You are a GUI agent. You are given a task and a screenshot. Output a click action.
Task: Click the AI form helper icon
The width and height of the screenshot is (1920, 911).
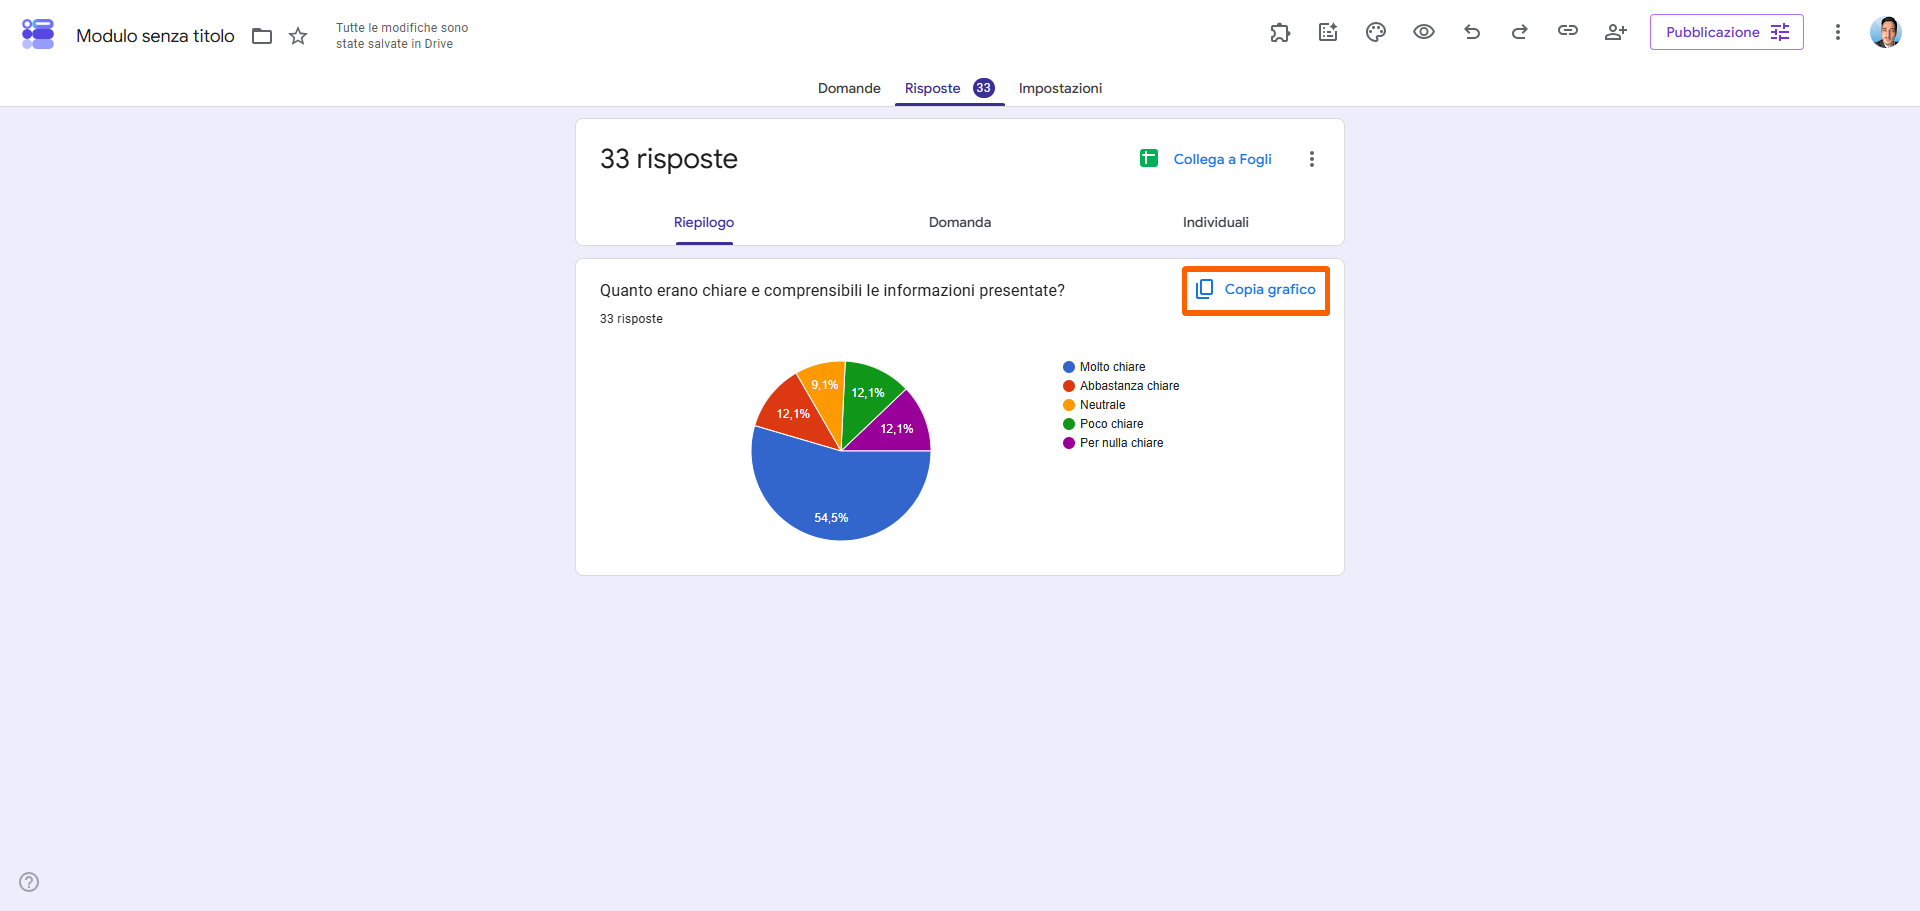point(1328,32)
